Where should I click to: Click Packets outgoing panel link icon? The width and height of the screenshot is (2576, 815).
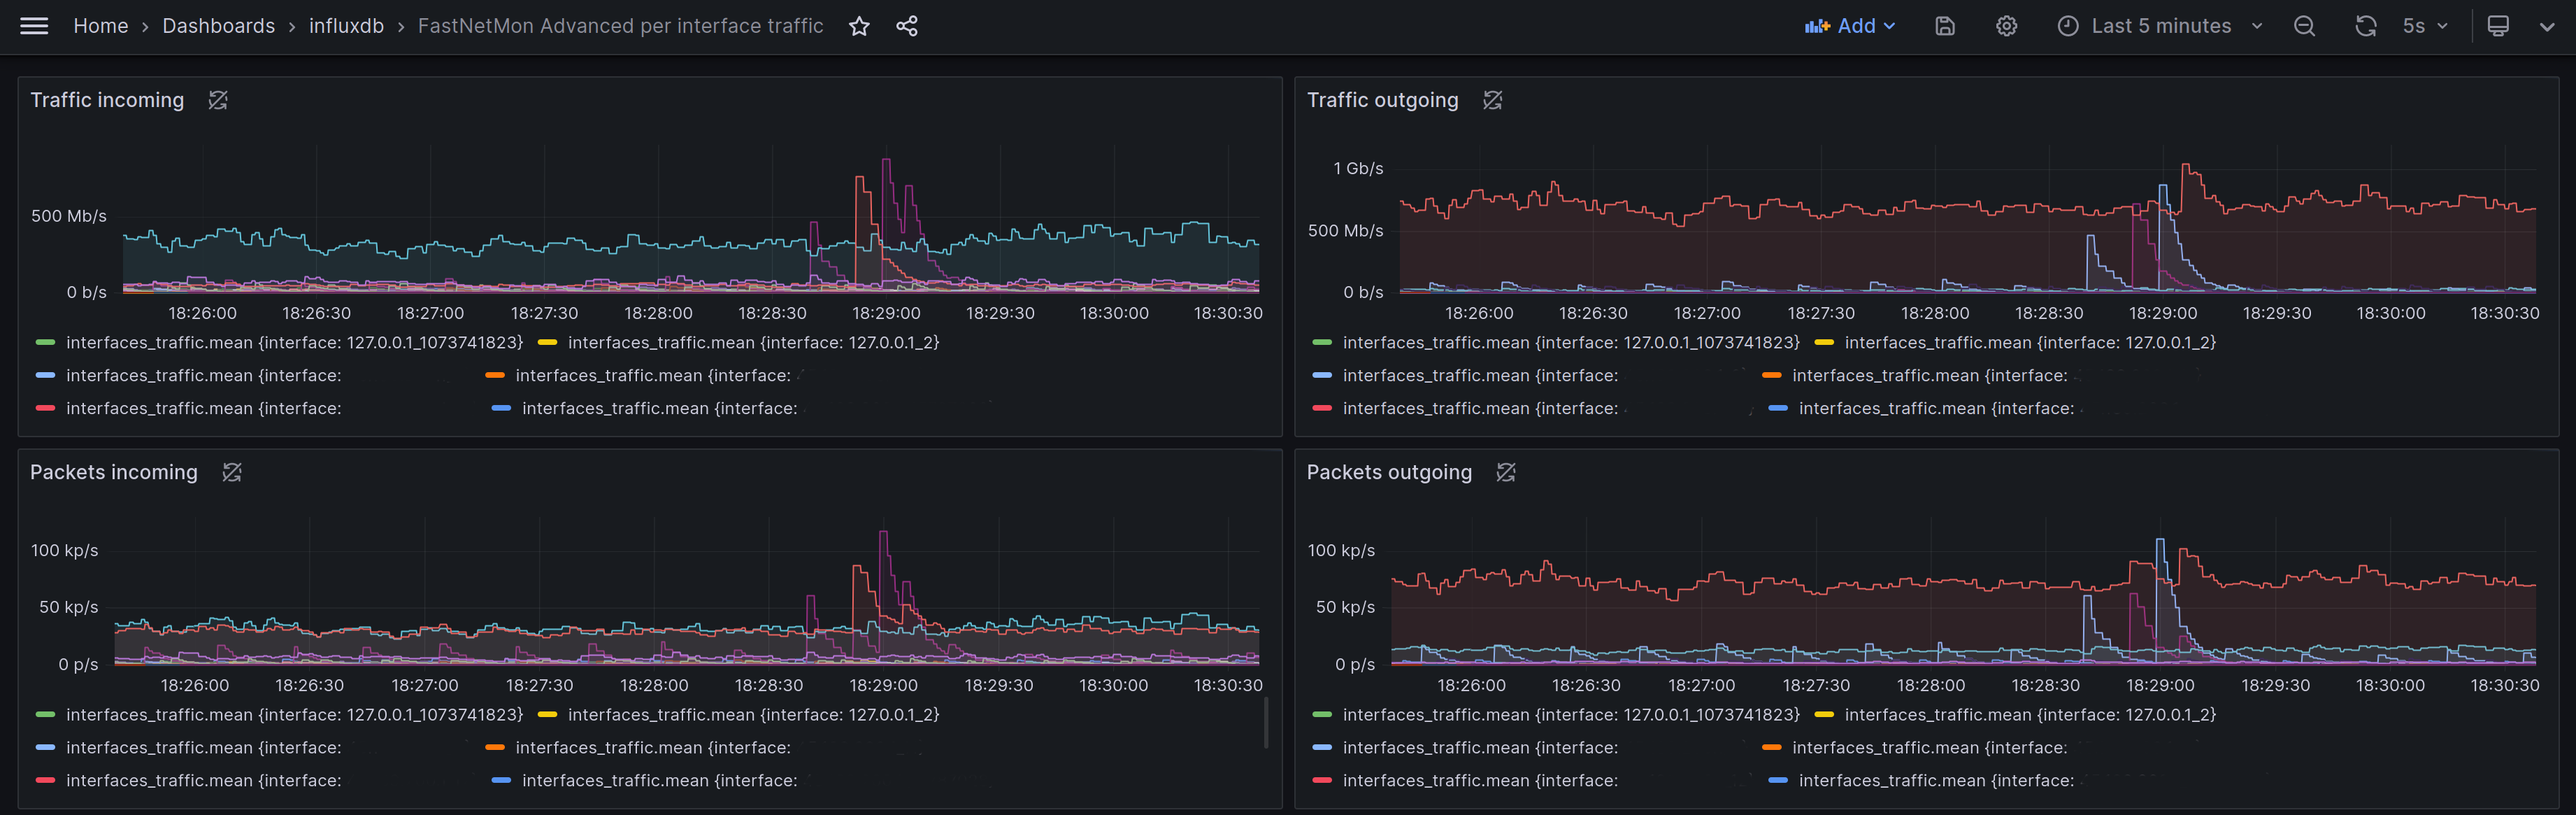tap(1506, 472)
